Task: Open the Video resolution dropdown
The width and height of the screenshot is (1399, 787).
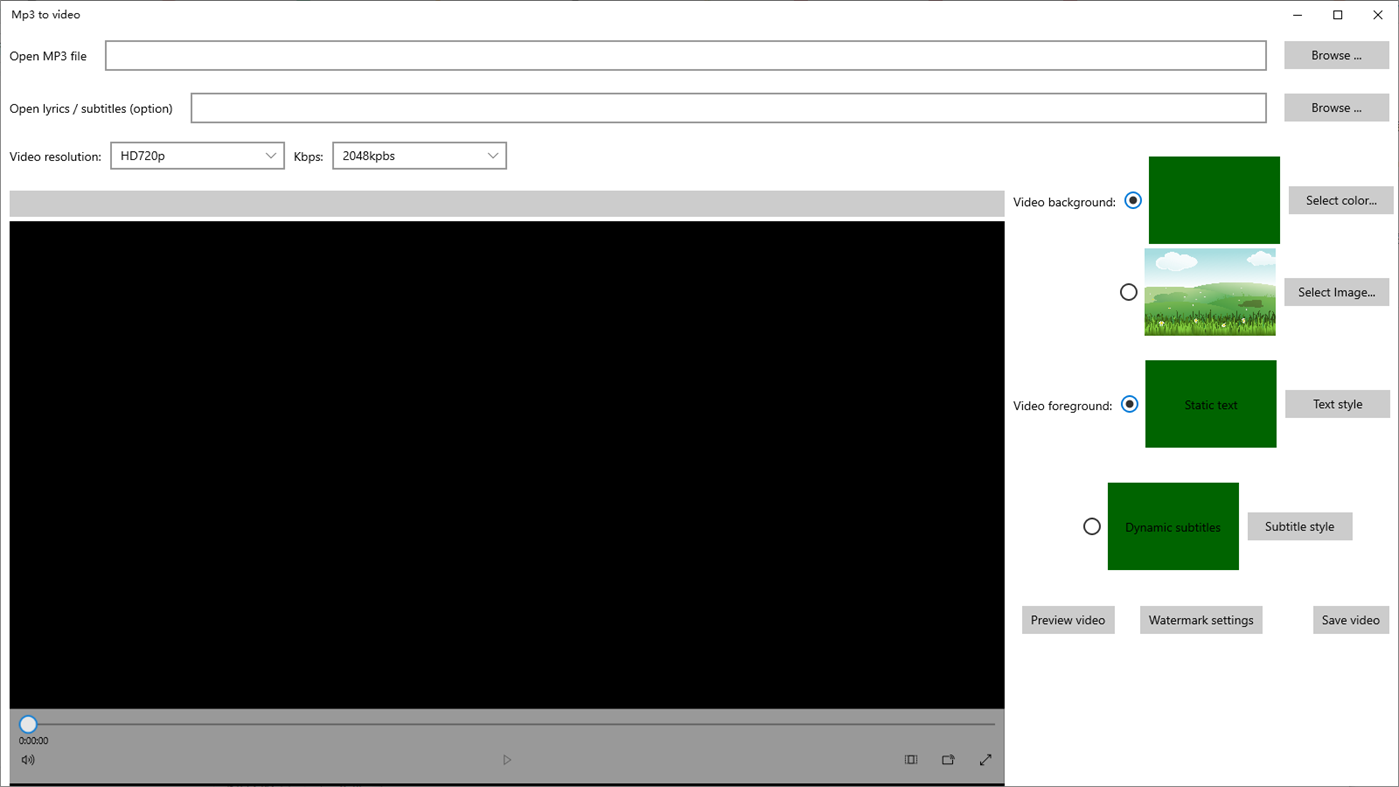Action: click(x=270, y=155)
